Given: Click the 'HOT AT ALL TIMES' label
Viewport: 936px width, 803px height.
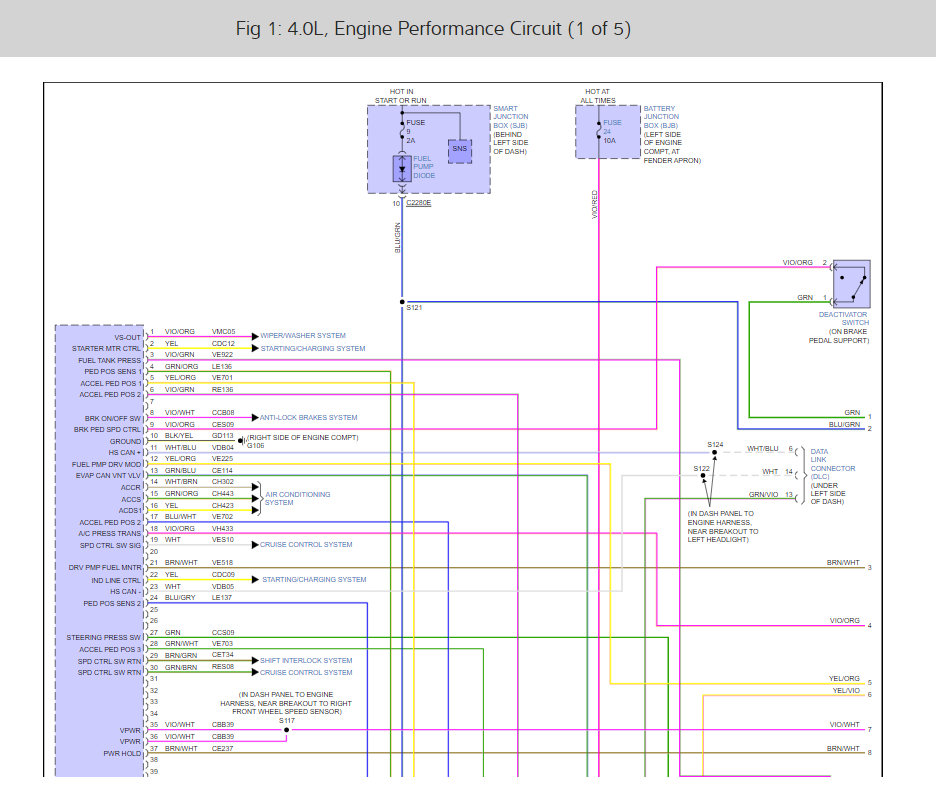Looking at the screenshot, I should tap(598, 96).
